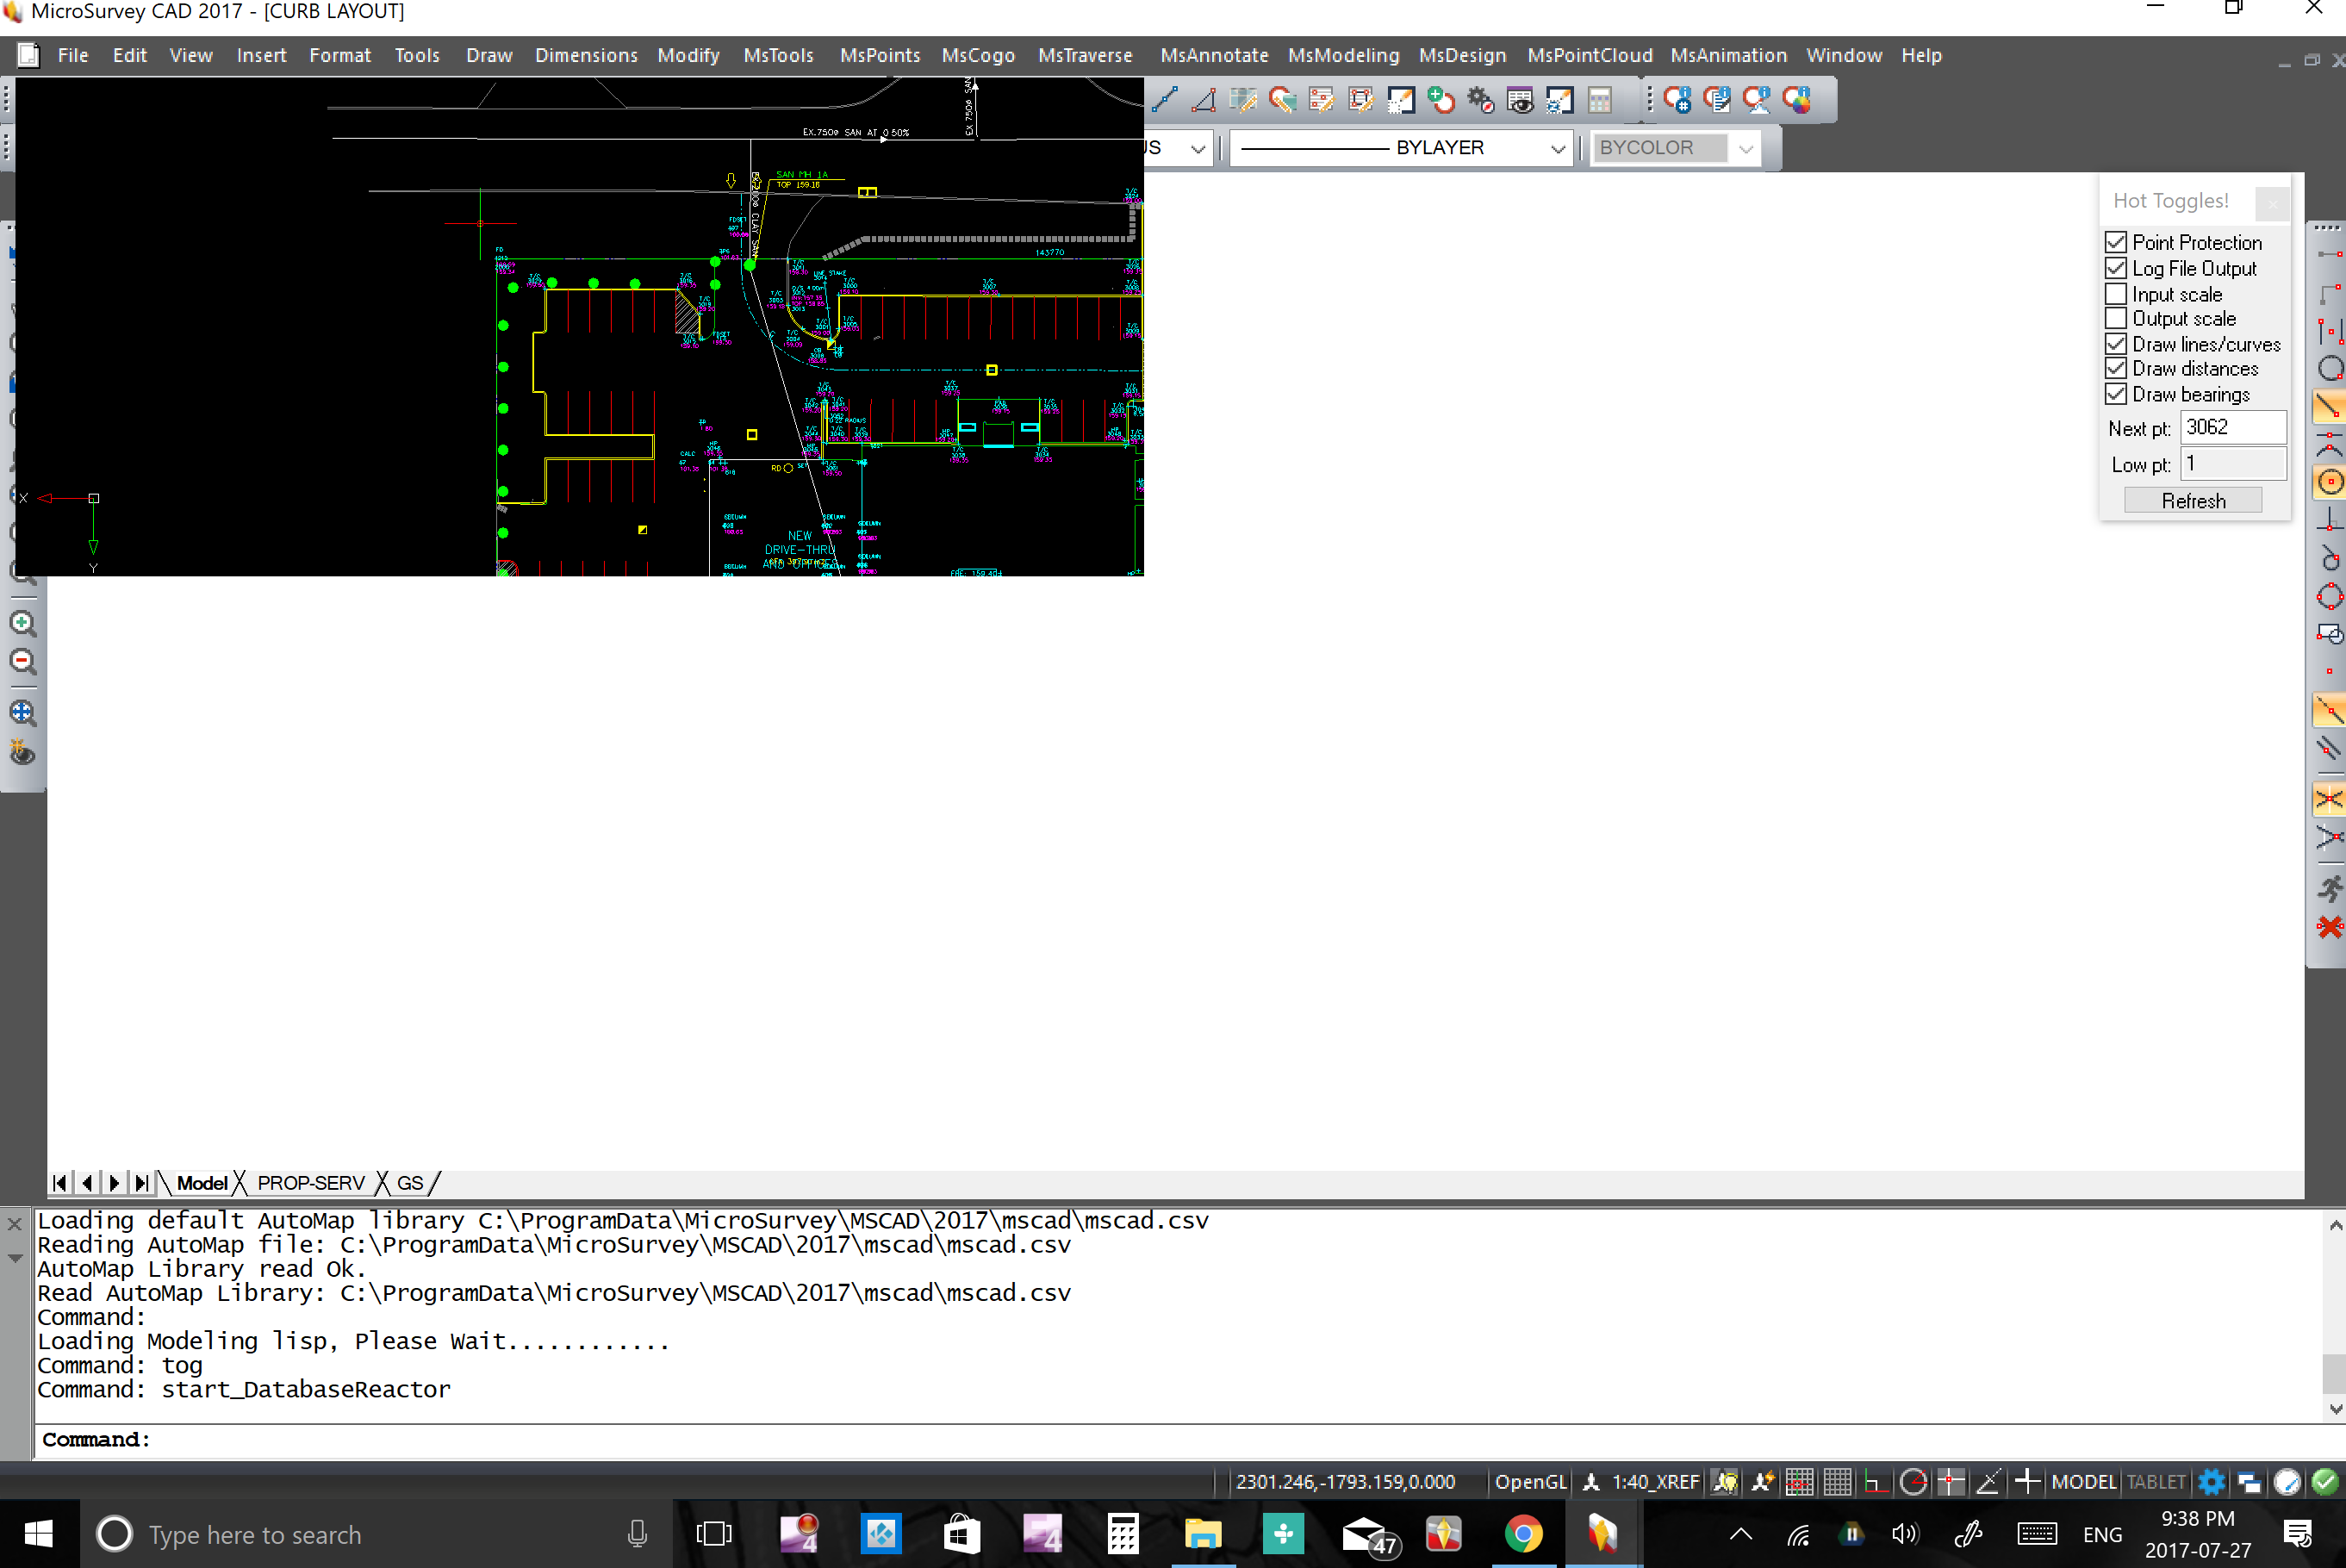Viewport: 2346px width, 1568px height.
Task: Open the MsCogo menu
Action: click(x=977, y=56)
